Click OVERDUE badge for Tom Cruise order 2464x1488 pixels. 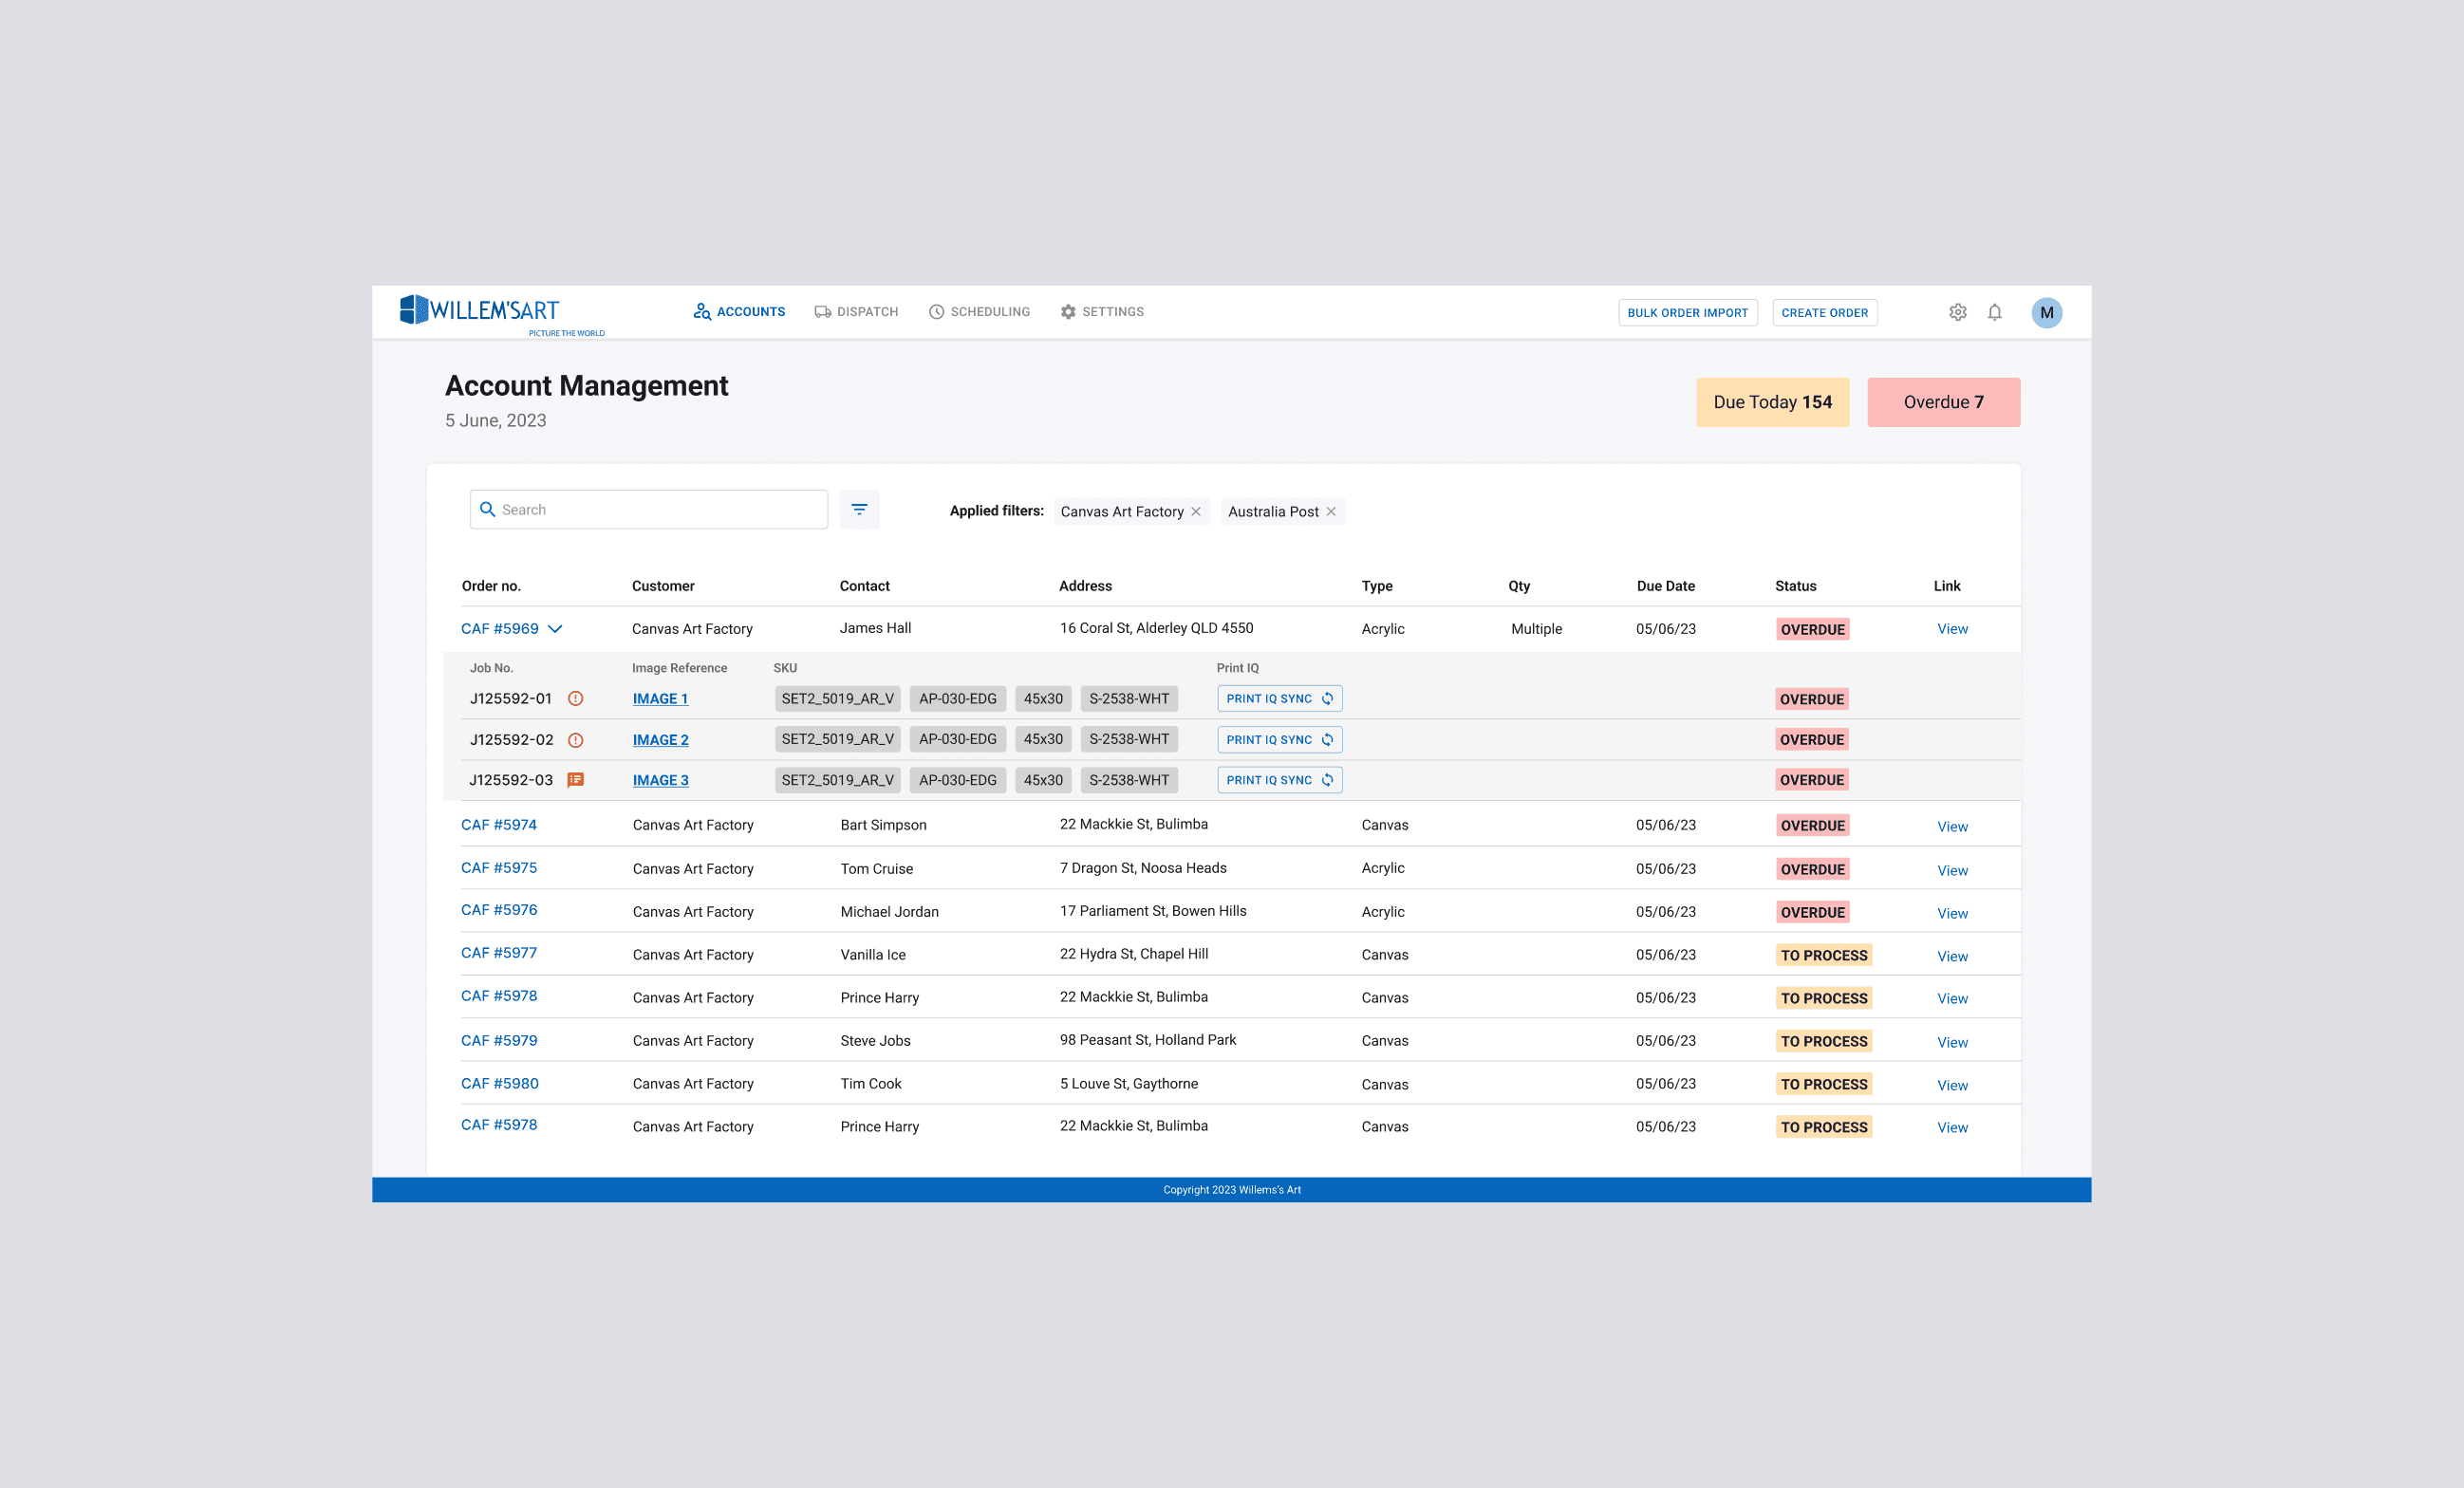point(1812,869)
